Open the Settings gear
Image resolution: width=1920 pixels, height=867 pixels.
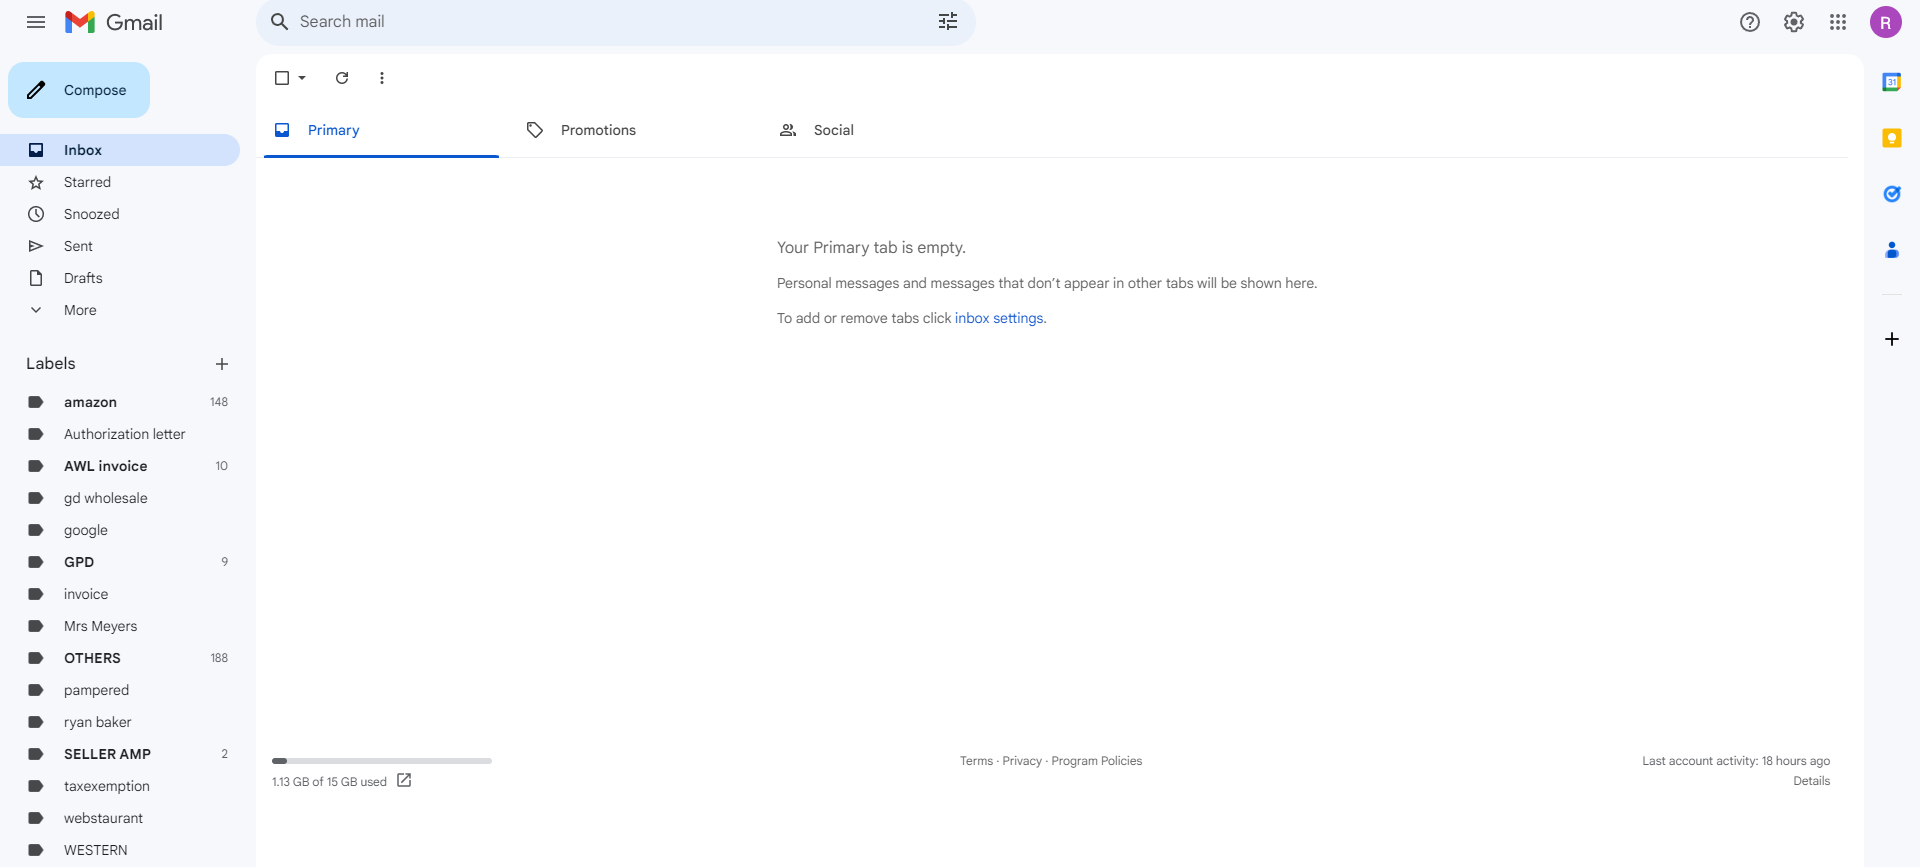coord(1794,22)
